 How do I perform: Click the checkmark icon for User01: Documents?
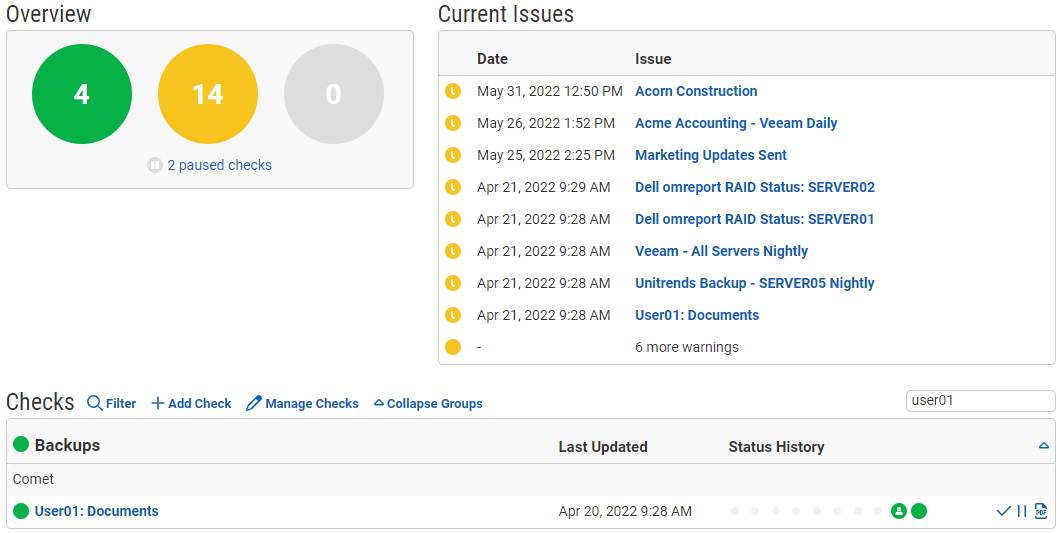pos(1003,511)
